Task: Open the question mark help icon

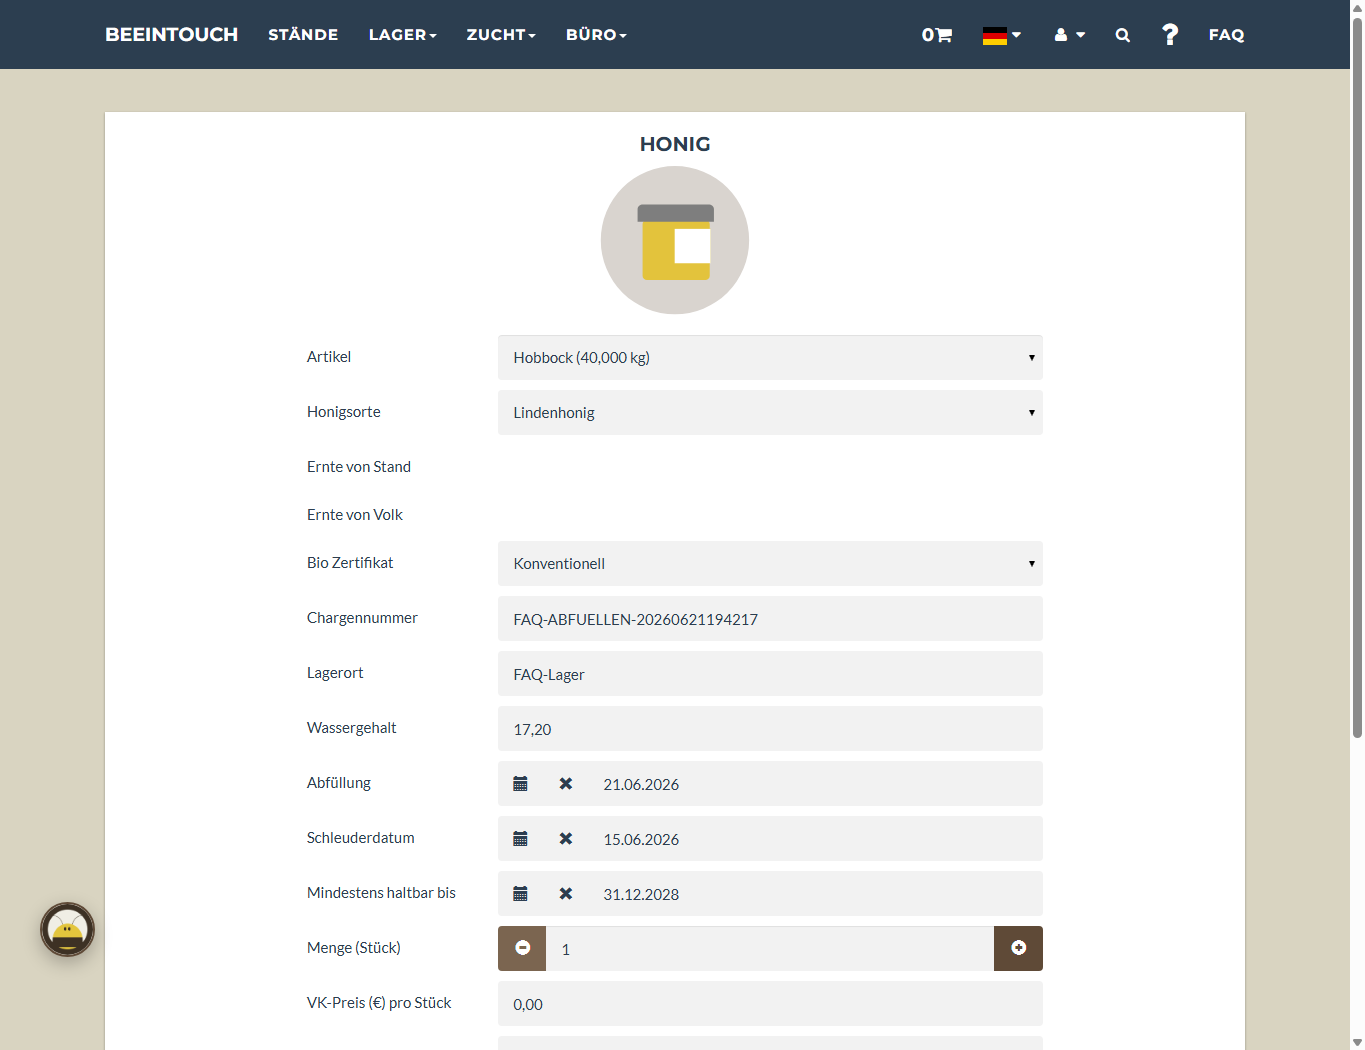Action: (x=1170, y=35)
